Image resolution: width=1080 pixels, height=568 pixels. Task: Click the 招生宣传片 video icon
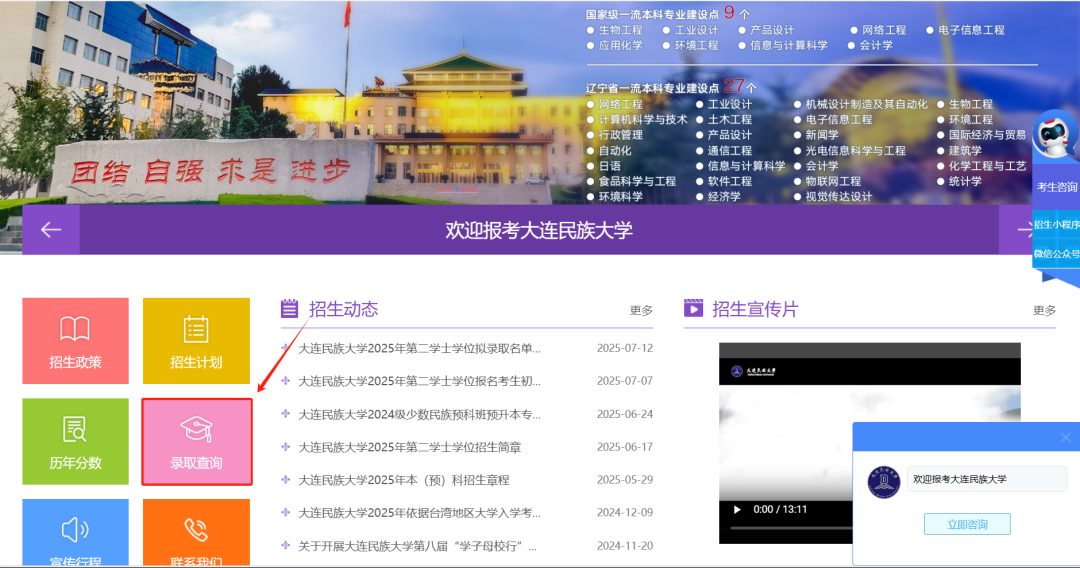pyautogui.click(x=693, y=308)
